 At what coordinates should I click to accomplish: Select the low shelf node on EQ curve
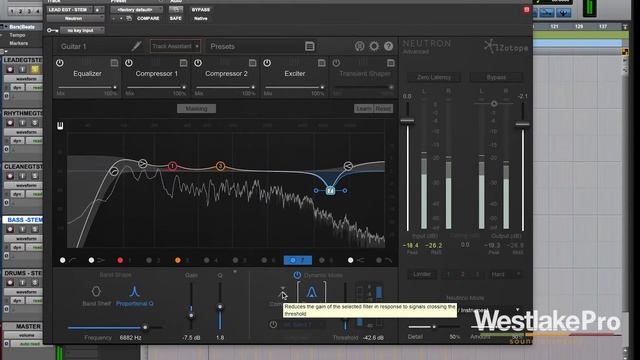(x=142, y=163)
